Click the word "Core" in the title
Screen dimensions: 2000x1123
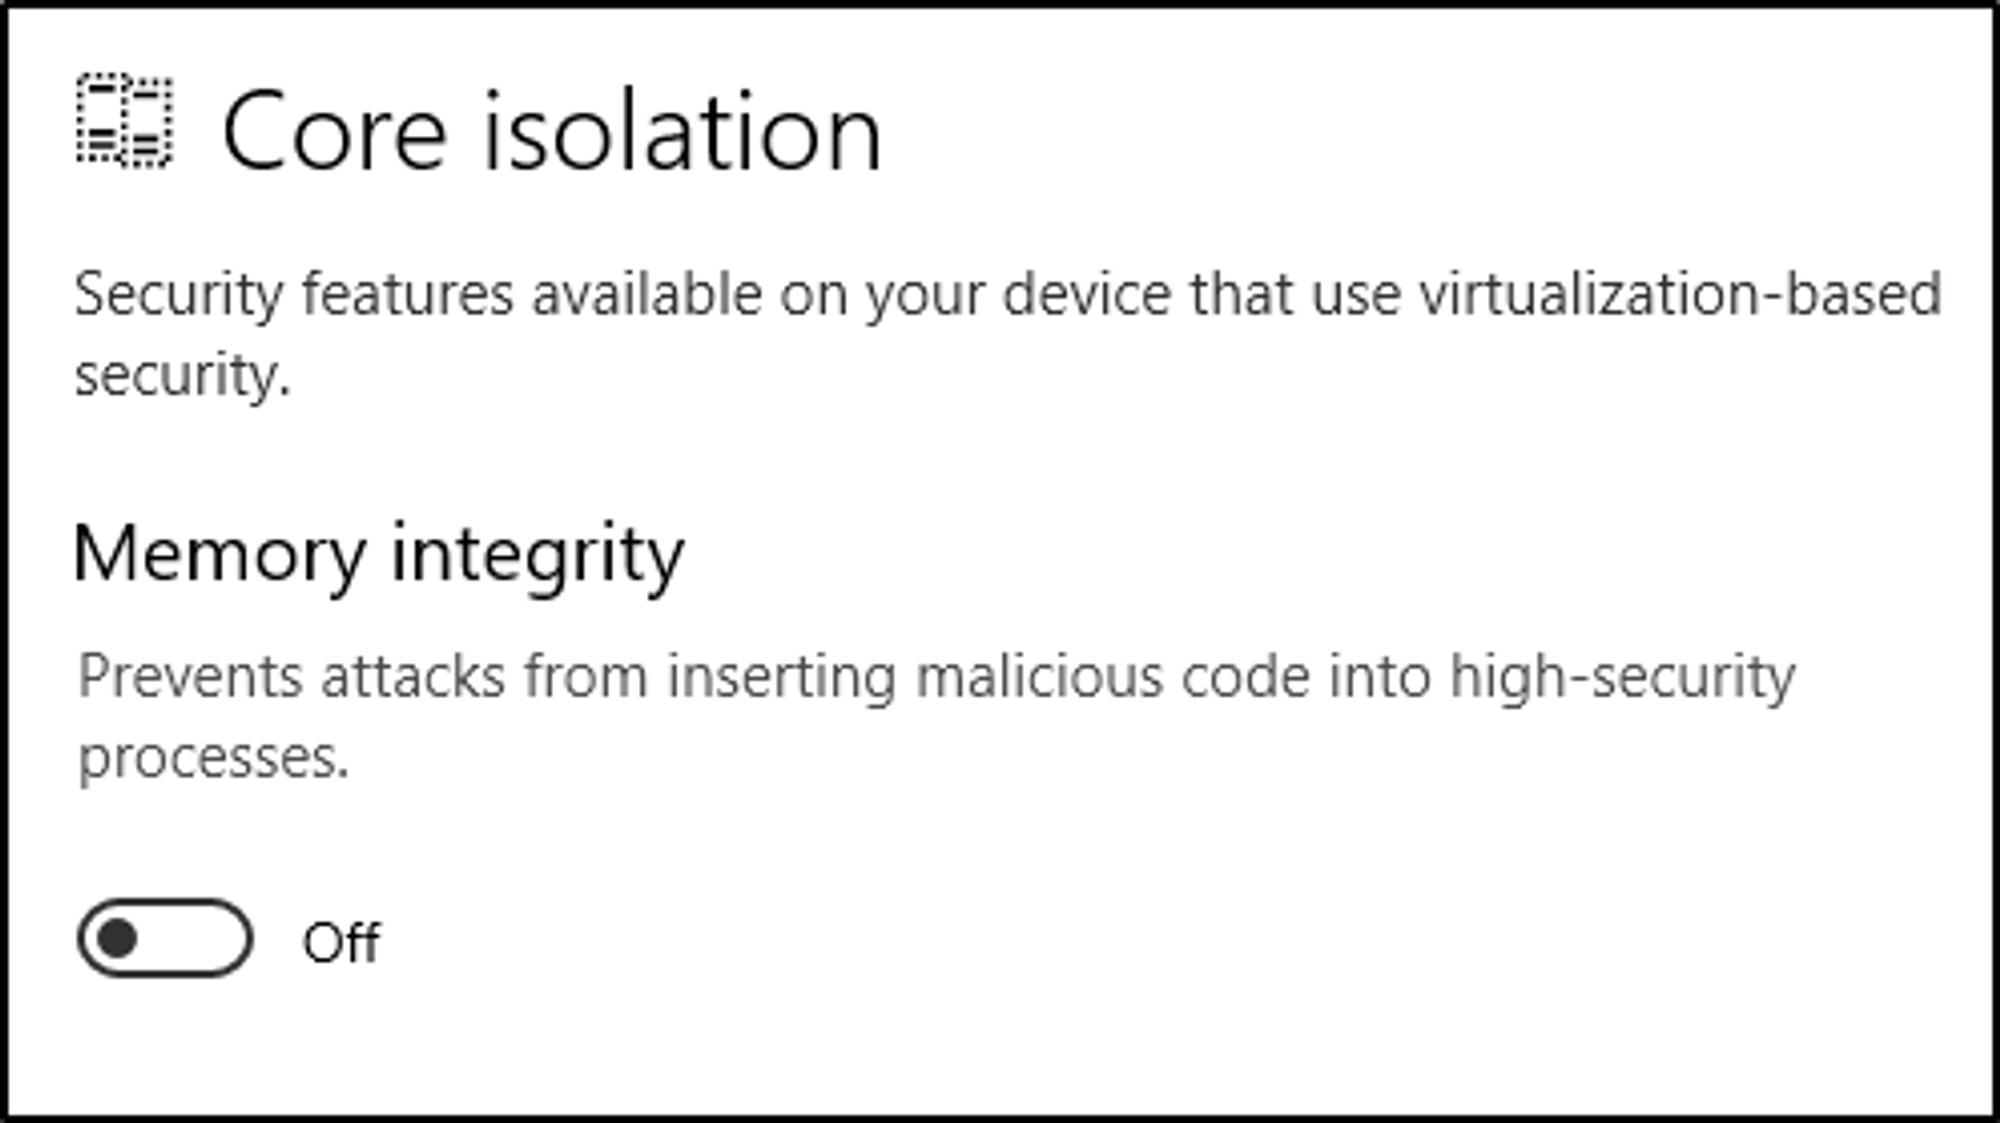coord(334,132)
